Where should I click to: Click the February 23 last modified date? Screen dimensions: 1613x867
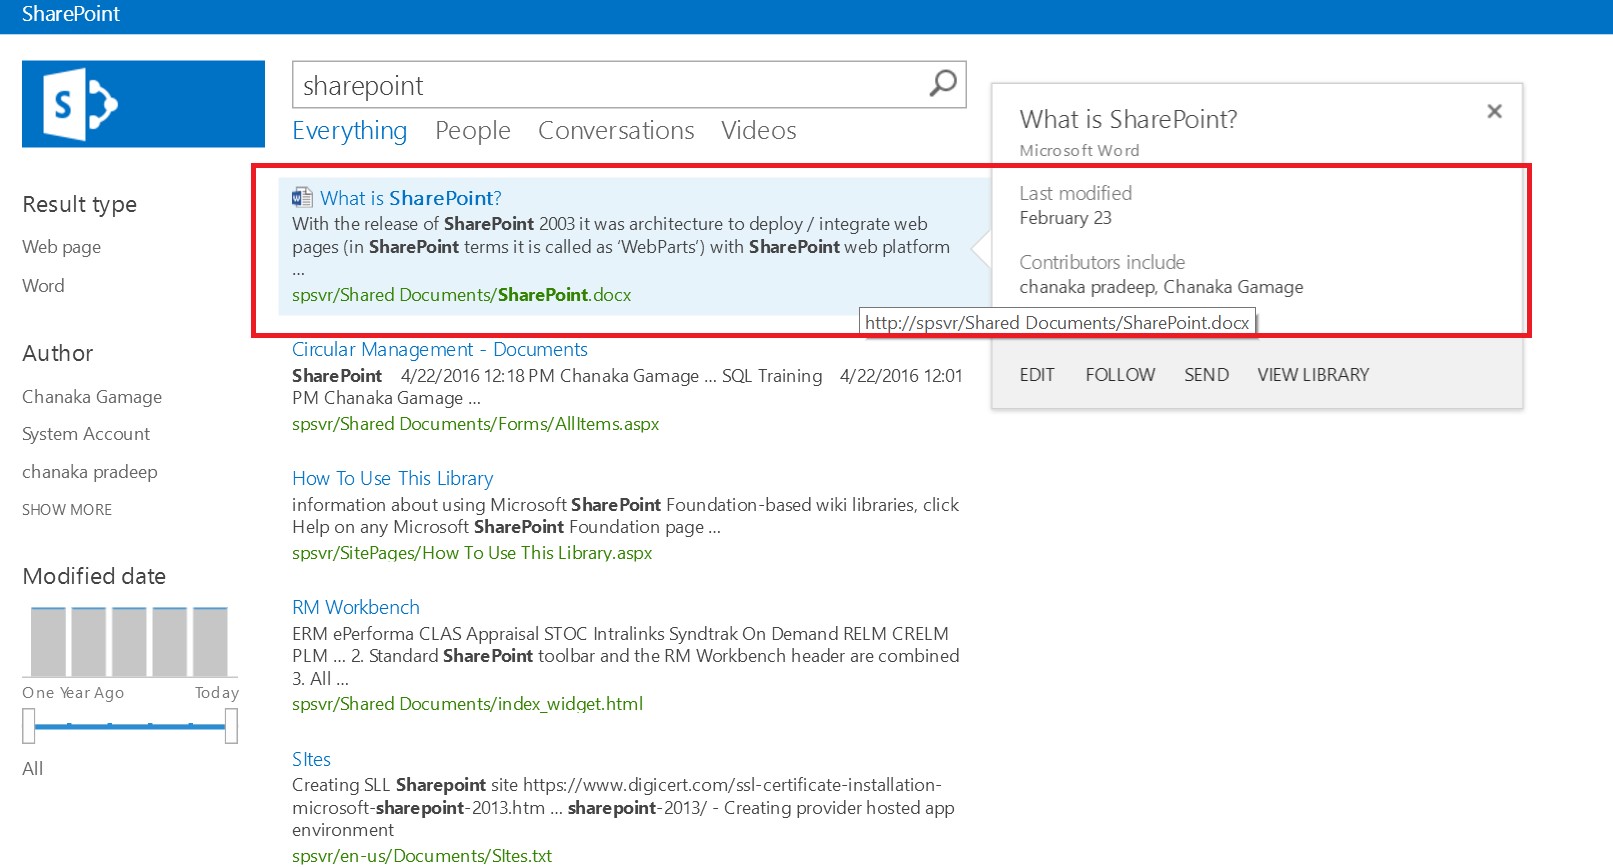click(x=1065, y=218)
